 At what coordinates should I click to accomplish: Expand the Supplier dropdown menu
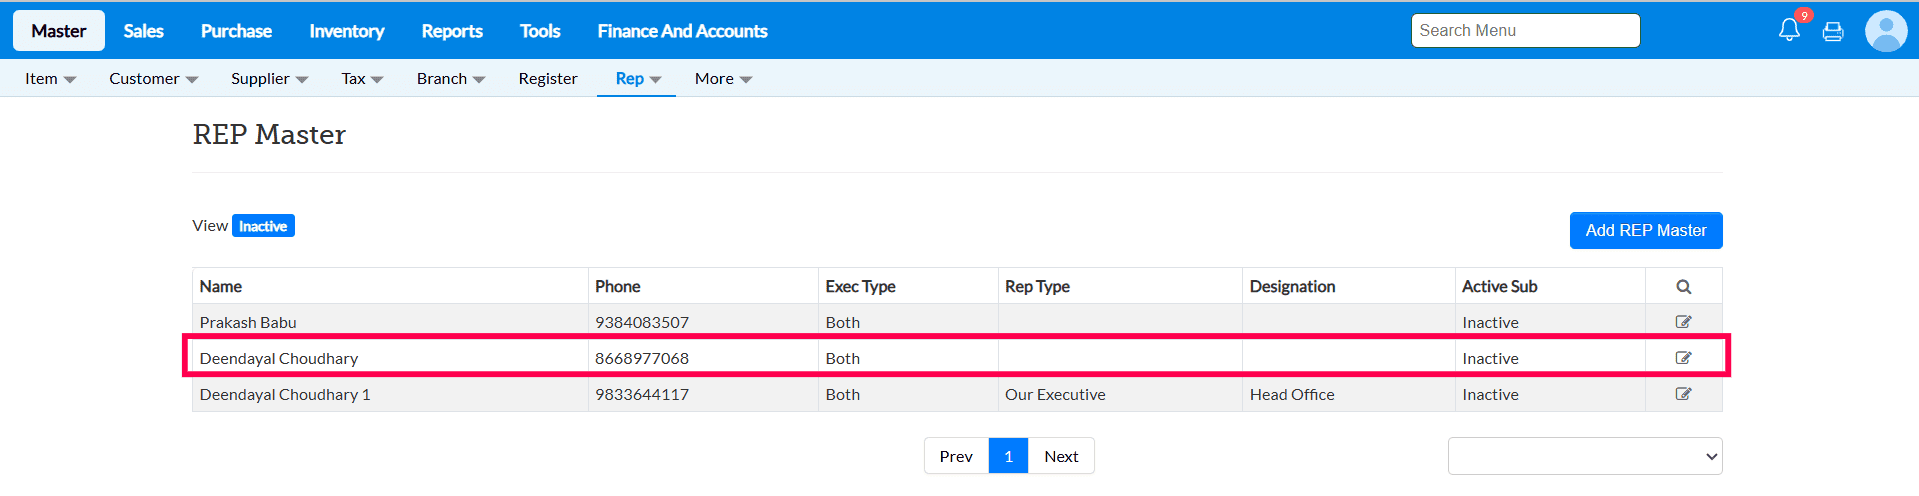pos(269,79)
